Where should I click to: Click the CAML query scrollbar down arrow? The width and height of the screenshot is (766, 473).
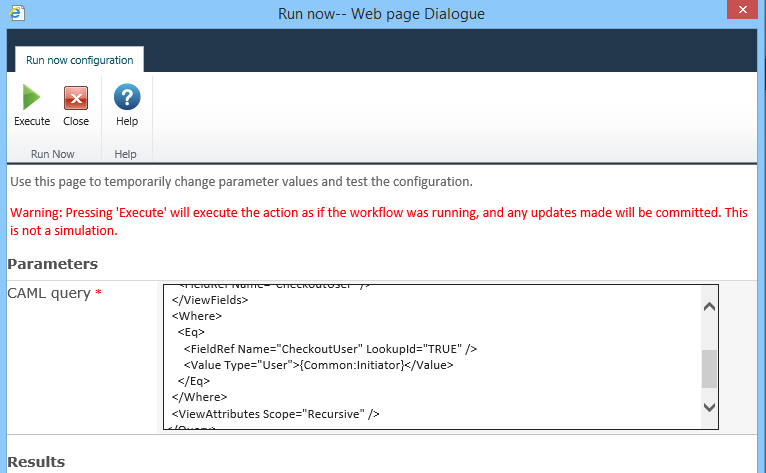pyautogui.click(x=709, y=407)
